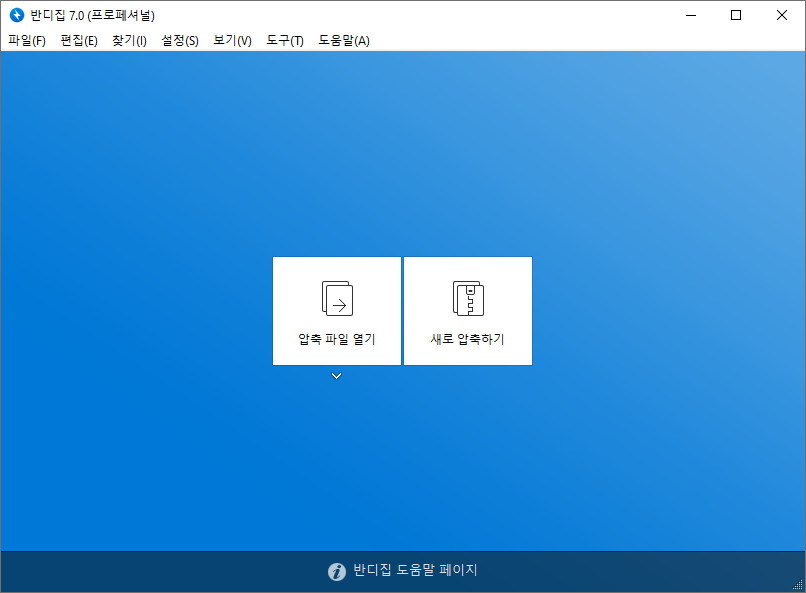Open the 파일(F) menu
Image resolution: width=806 pixels, height=593 pixels.
[x=27, y=41]
